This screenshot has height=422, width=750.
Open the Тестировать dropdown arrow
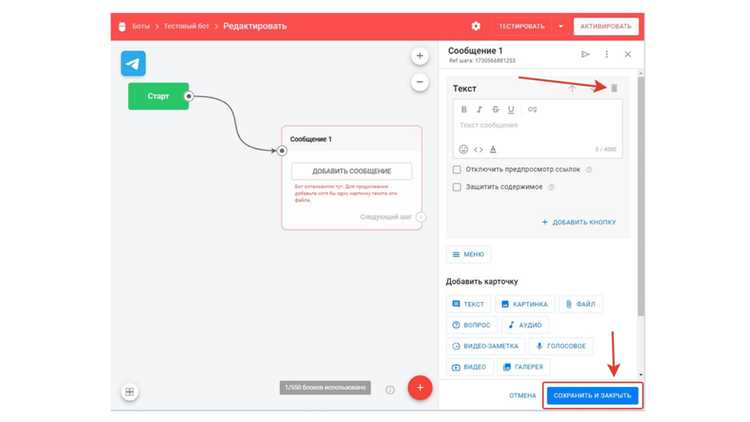coord(561,26)
